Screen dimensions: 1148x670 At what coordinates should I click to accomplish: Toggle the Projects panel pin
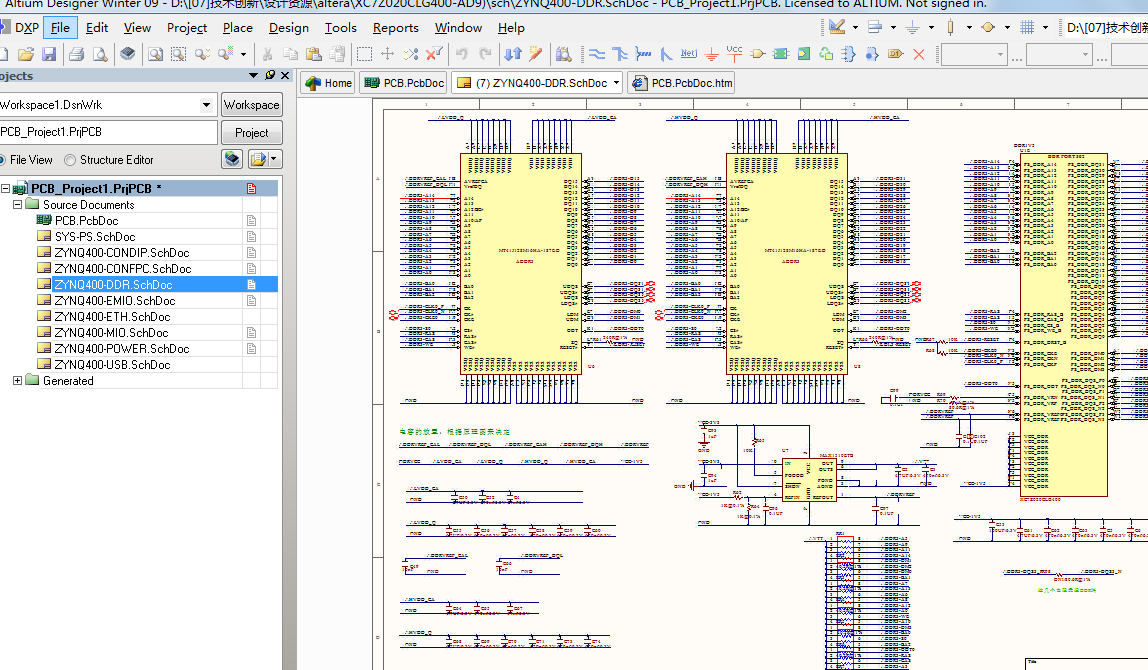tap(270, 75)
